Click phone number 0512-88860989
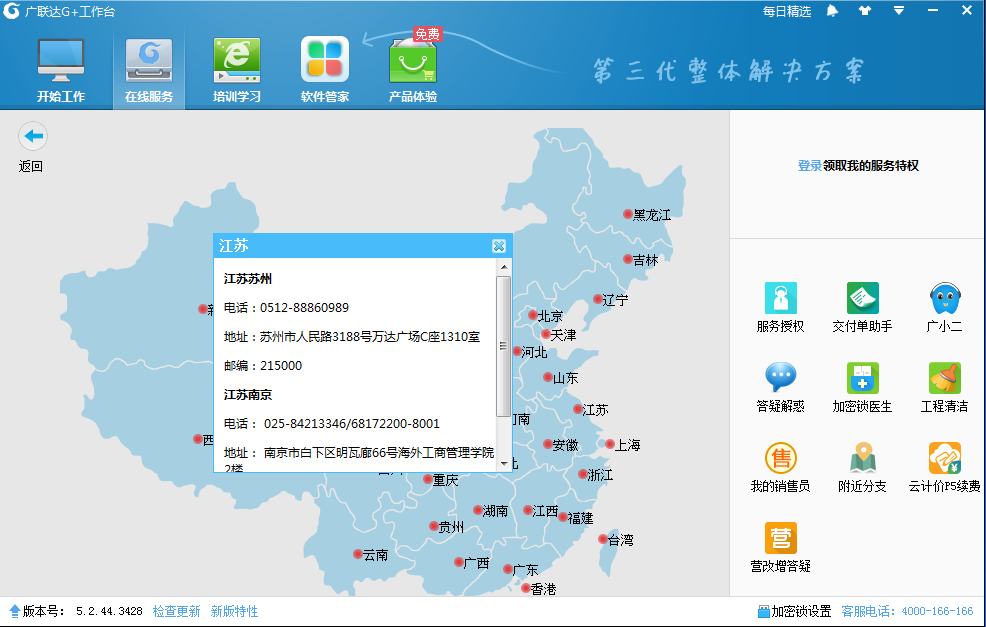986x627 pixels. (304, 308)
